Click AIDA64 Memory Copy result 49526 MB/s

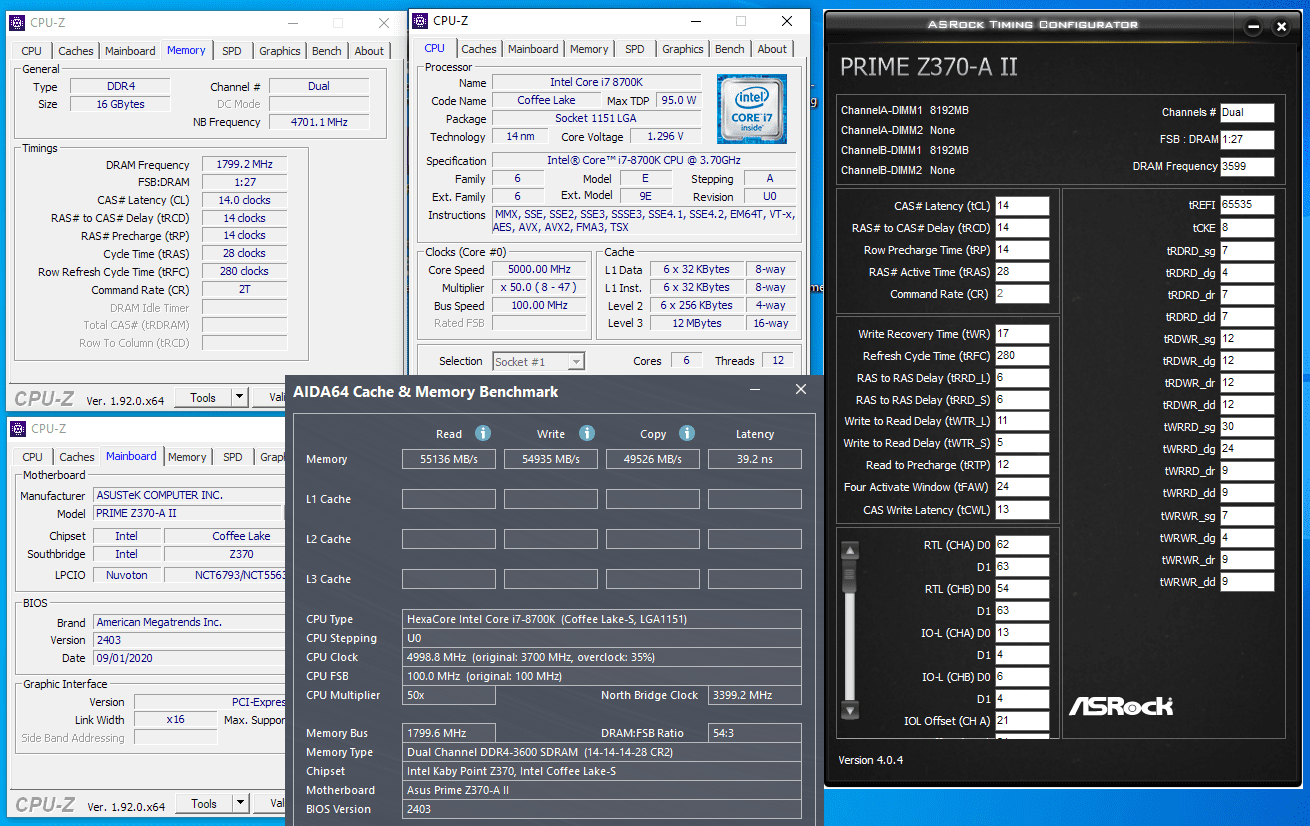pyautogui.click(x=653, y=459)
